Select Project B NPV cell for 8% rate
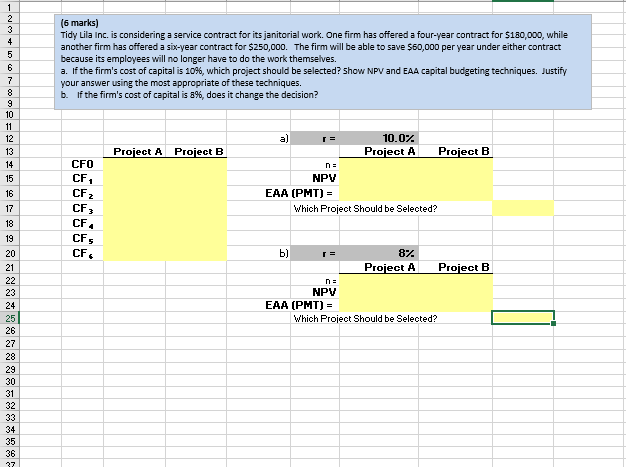Image resolution: width=626 pixels, height=467 pixels. (x=456, y=292)
